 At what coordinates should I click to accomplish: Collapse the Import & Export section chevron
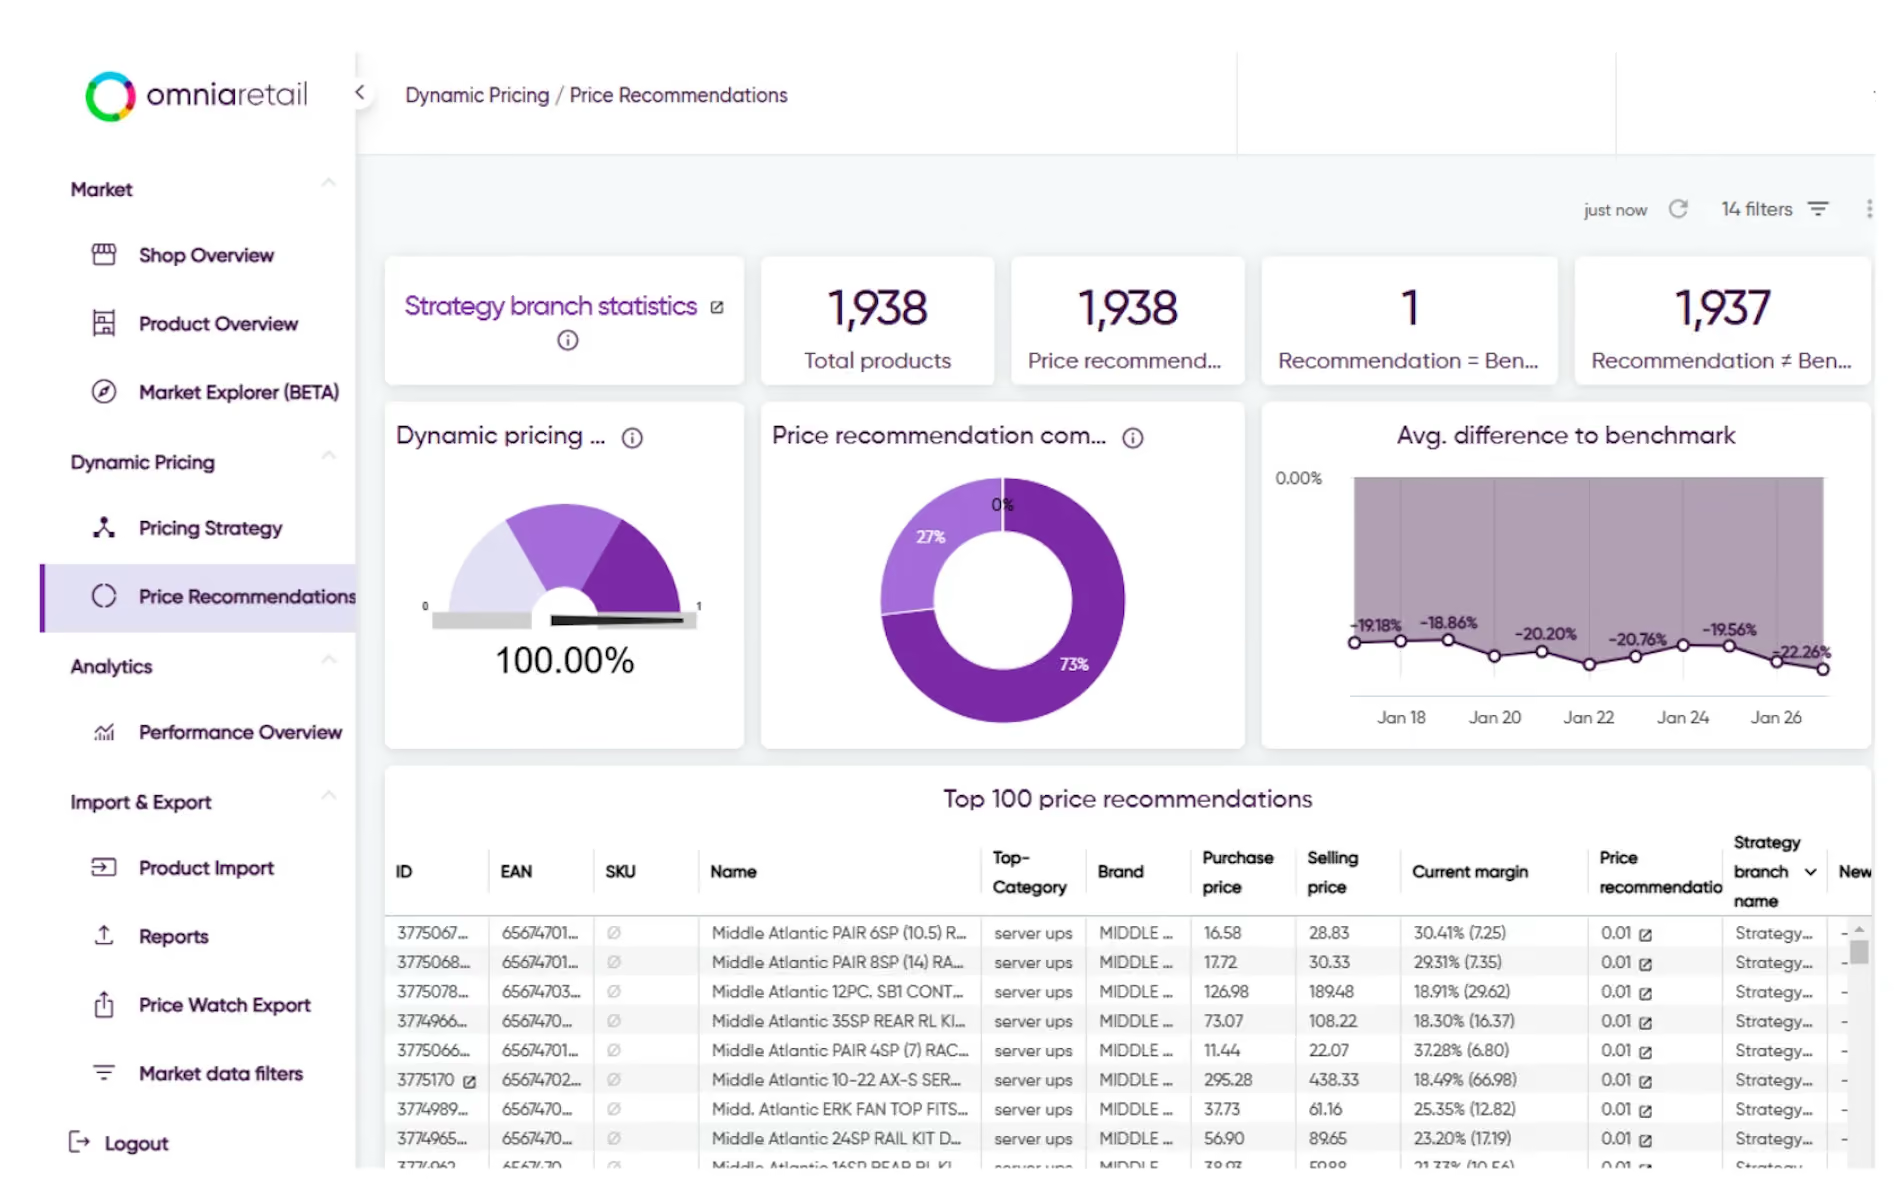pyautogui.click(x=328, y=796)
